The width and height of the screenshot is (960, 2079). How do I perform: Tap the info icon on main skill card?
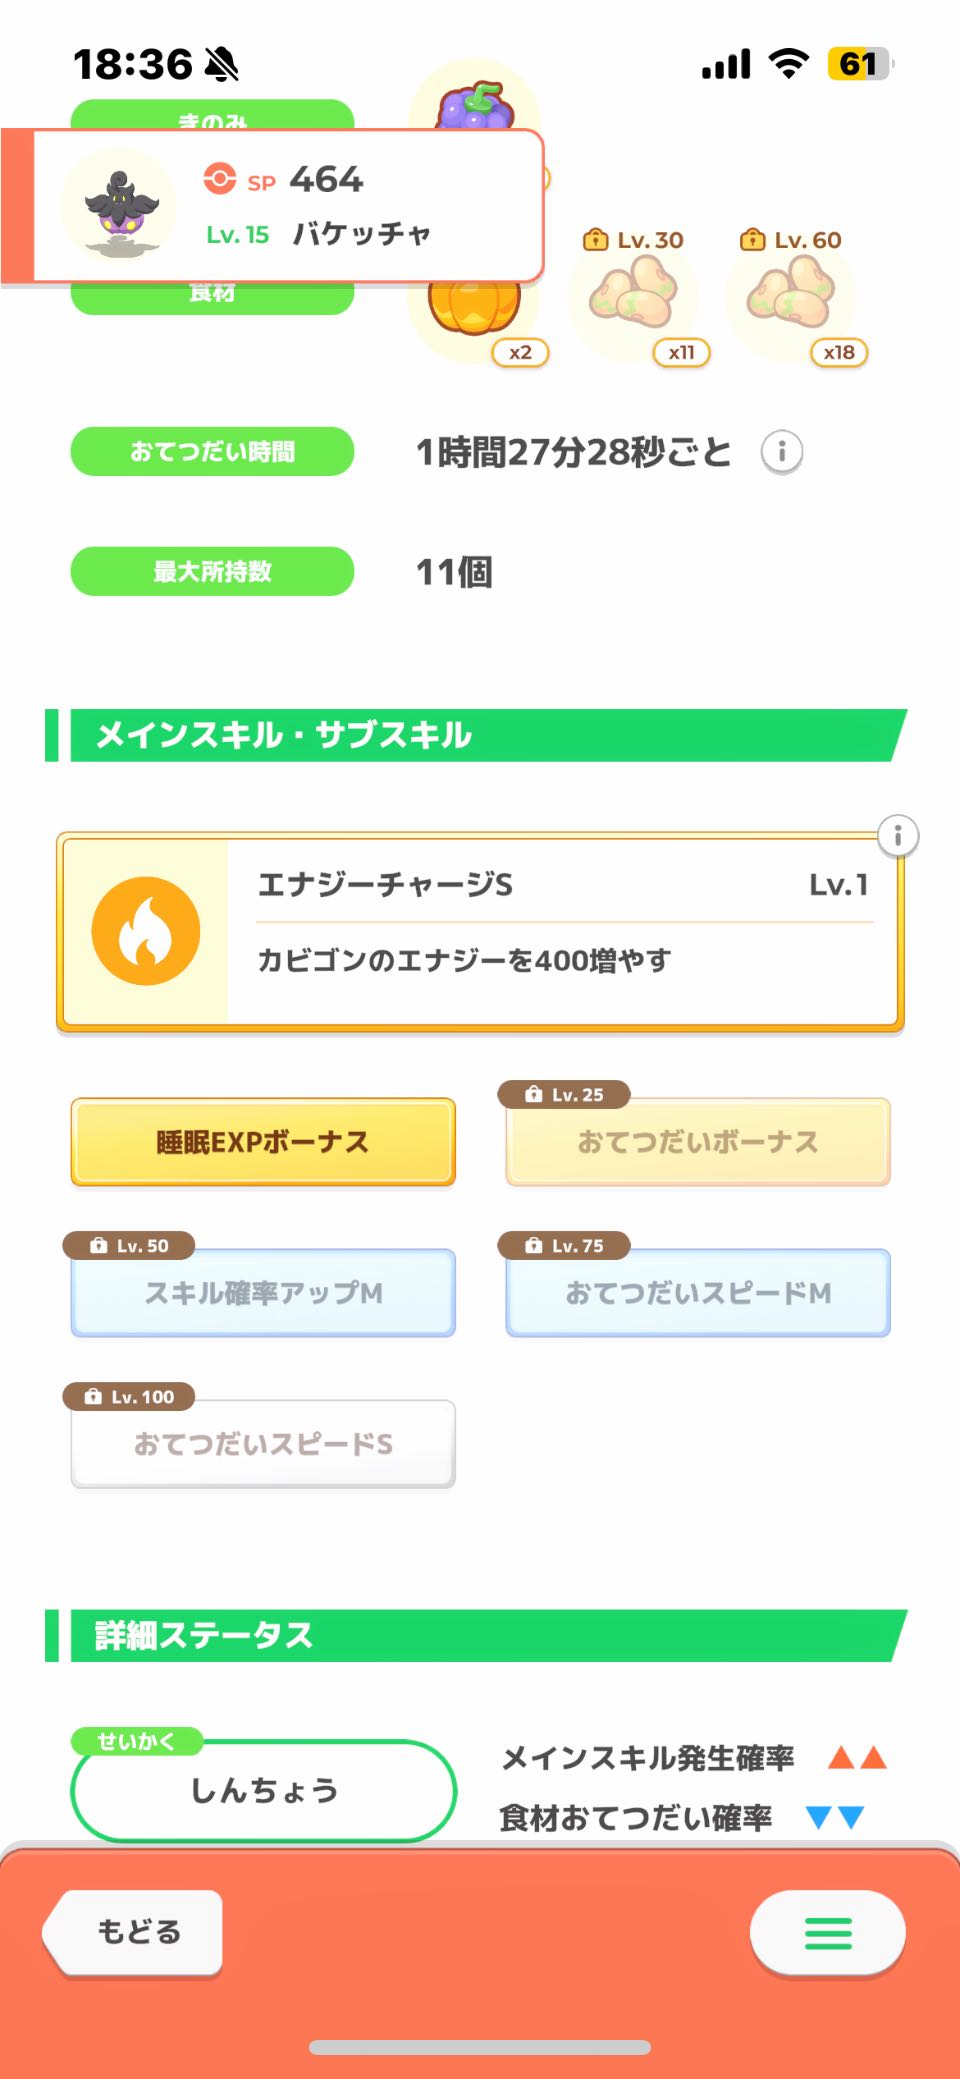pos(897,836)
